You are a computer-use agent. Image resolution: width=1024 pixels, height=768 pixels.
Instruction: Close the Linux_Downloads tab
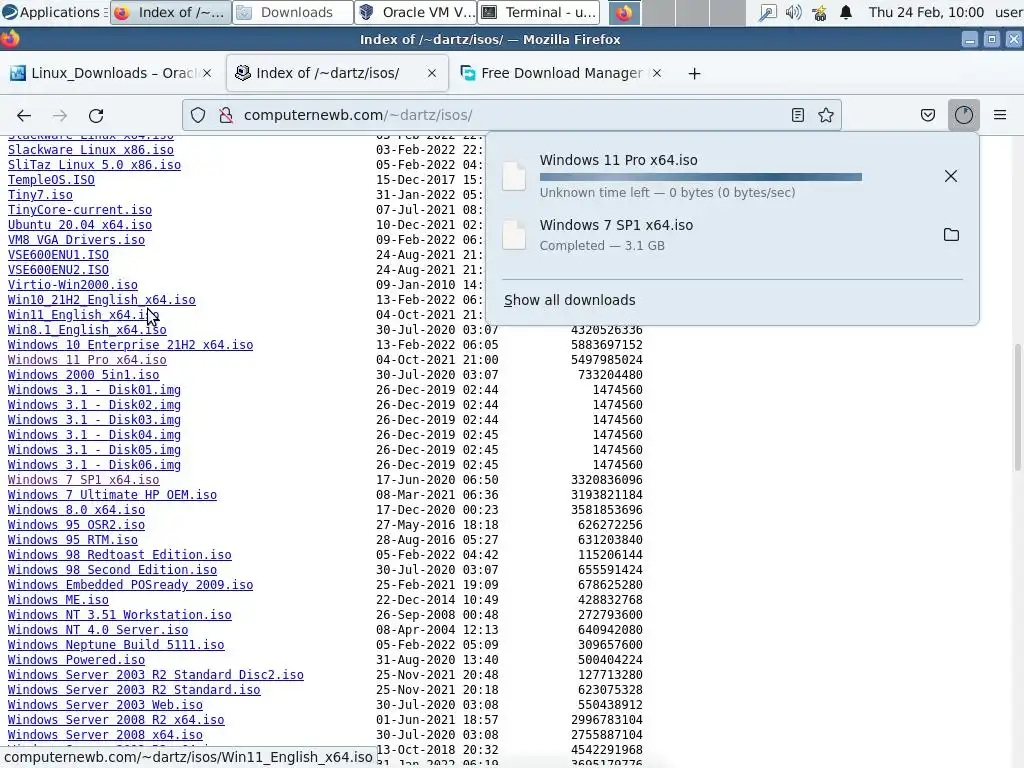point(207,73)
